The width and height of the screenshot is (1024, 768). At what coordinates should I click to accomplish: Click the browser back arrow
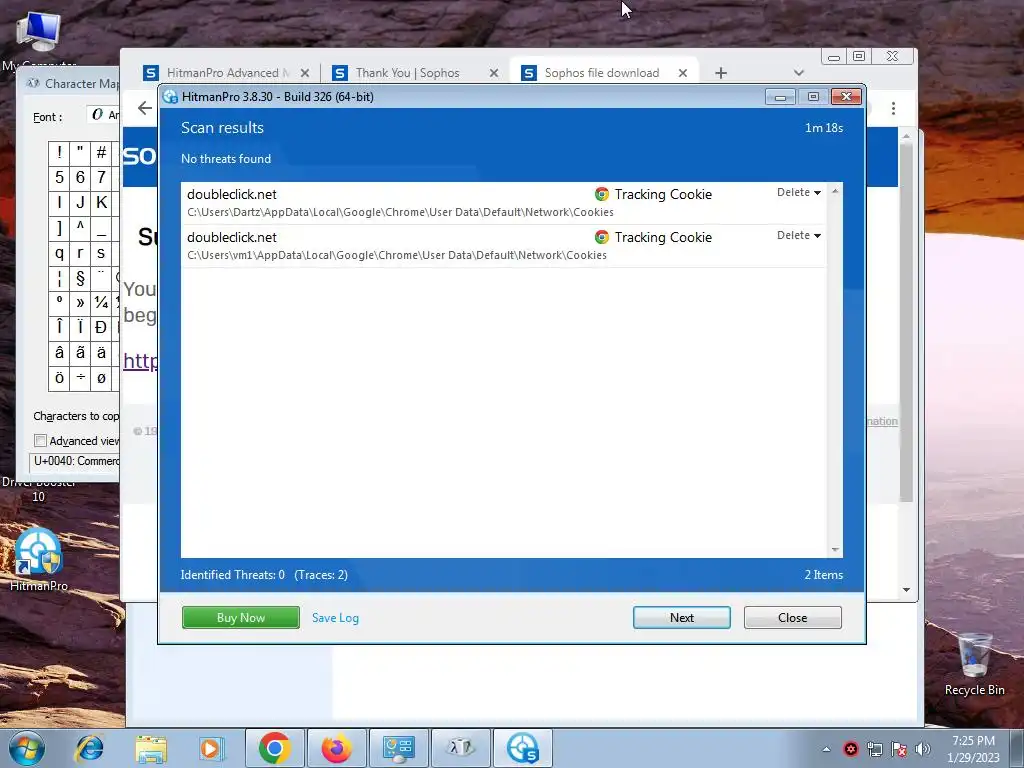click(145, 108)
